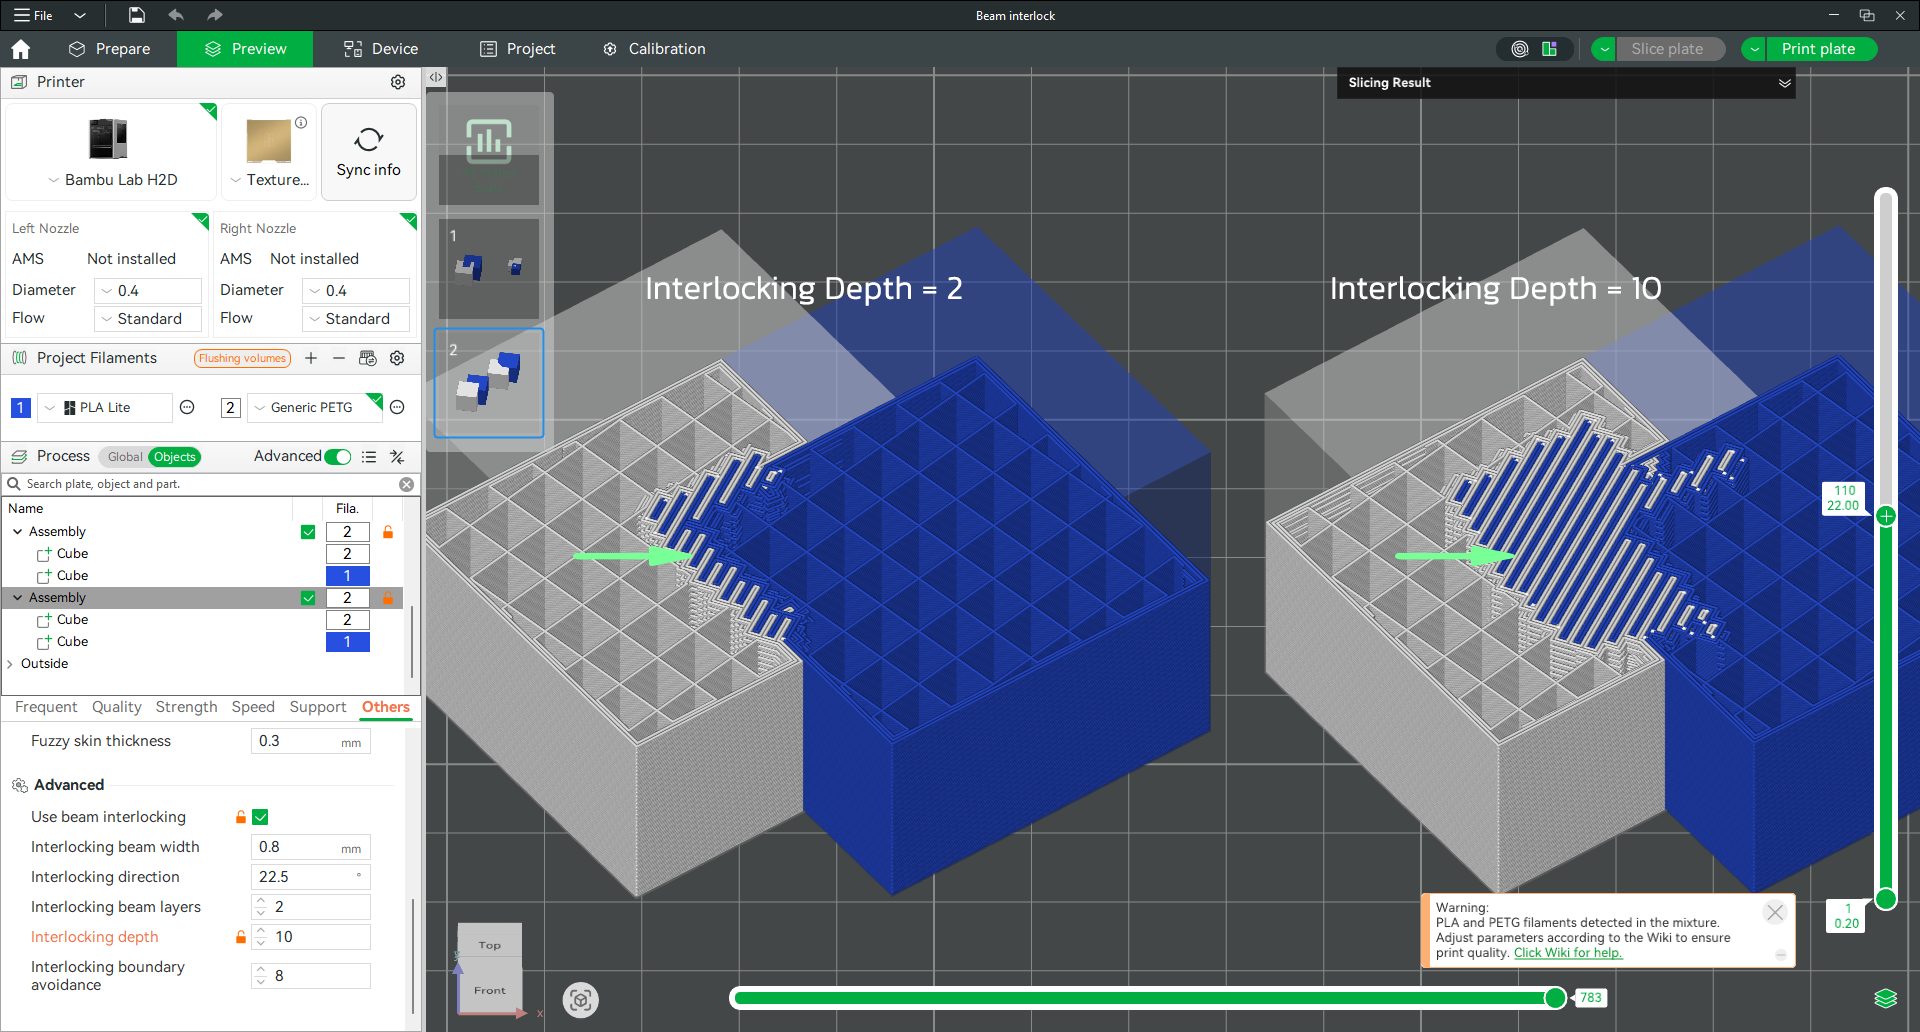The image size is (1920, 1032).
Task: Open the layer view icon bottom right
Action: [1885, 998]
